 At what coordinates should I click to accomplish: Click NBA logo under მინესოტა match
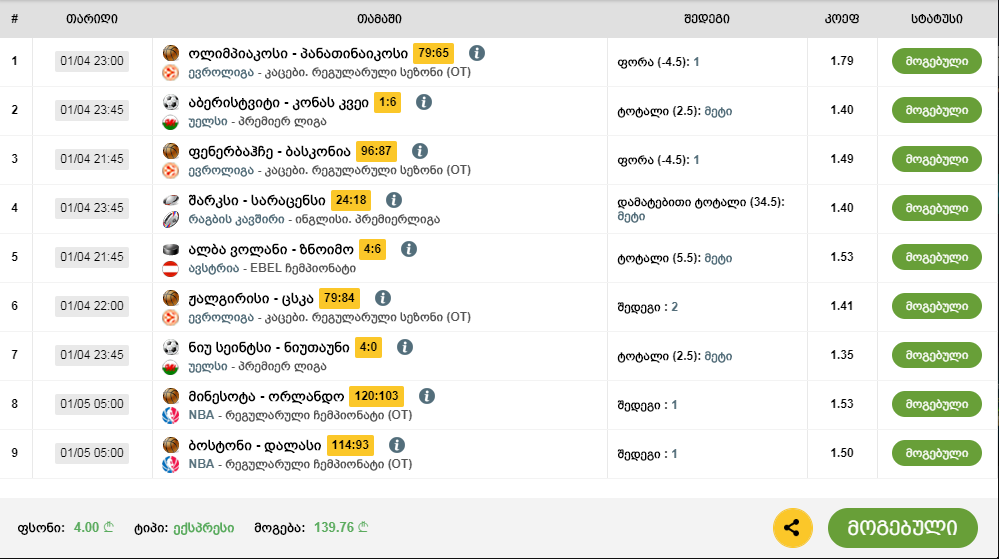point(171,416)
